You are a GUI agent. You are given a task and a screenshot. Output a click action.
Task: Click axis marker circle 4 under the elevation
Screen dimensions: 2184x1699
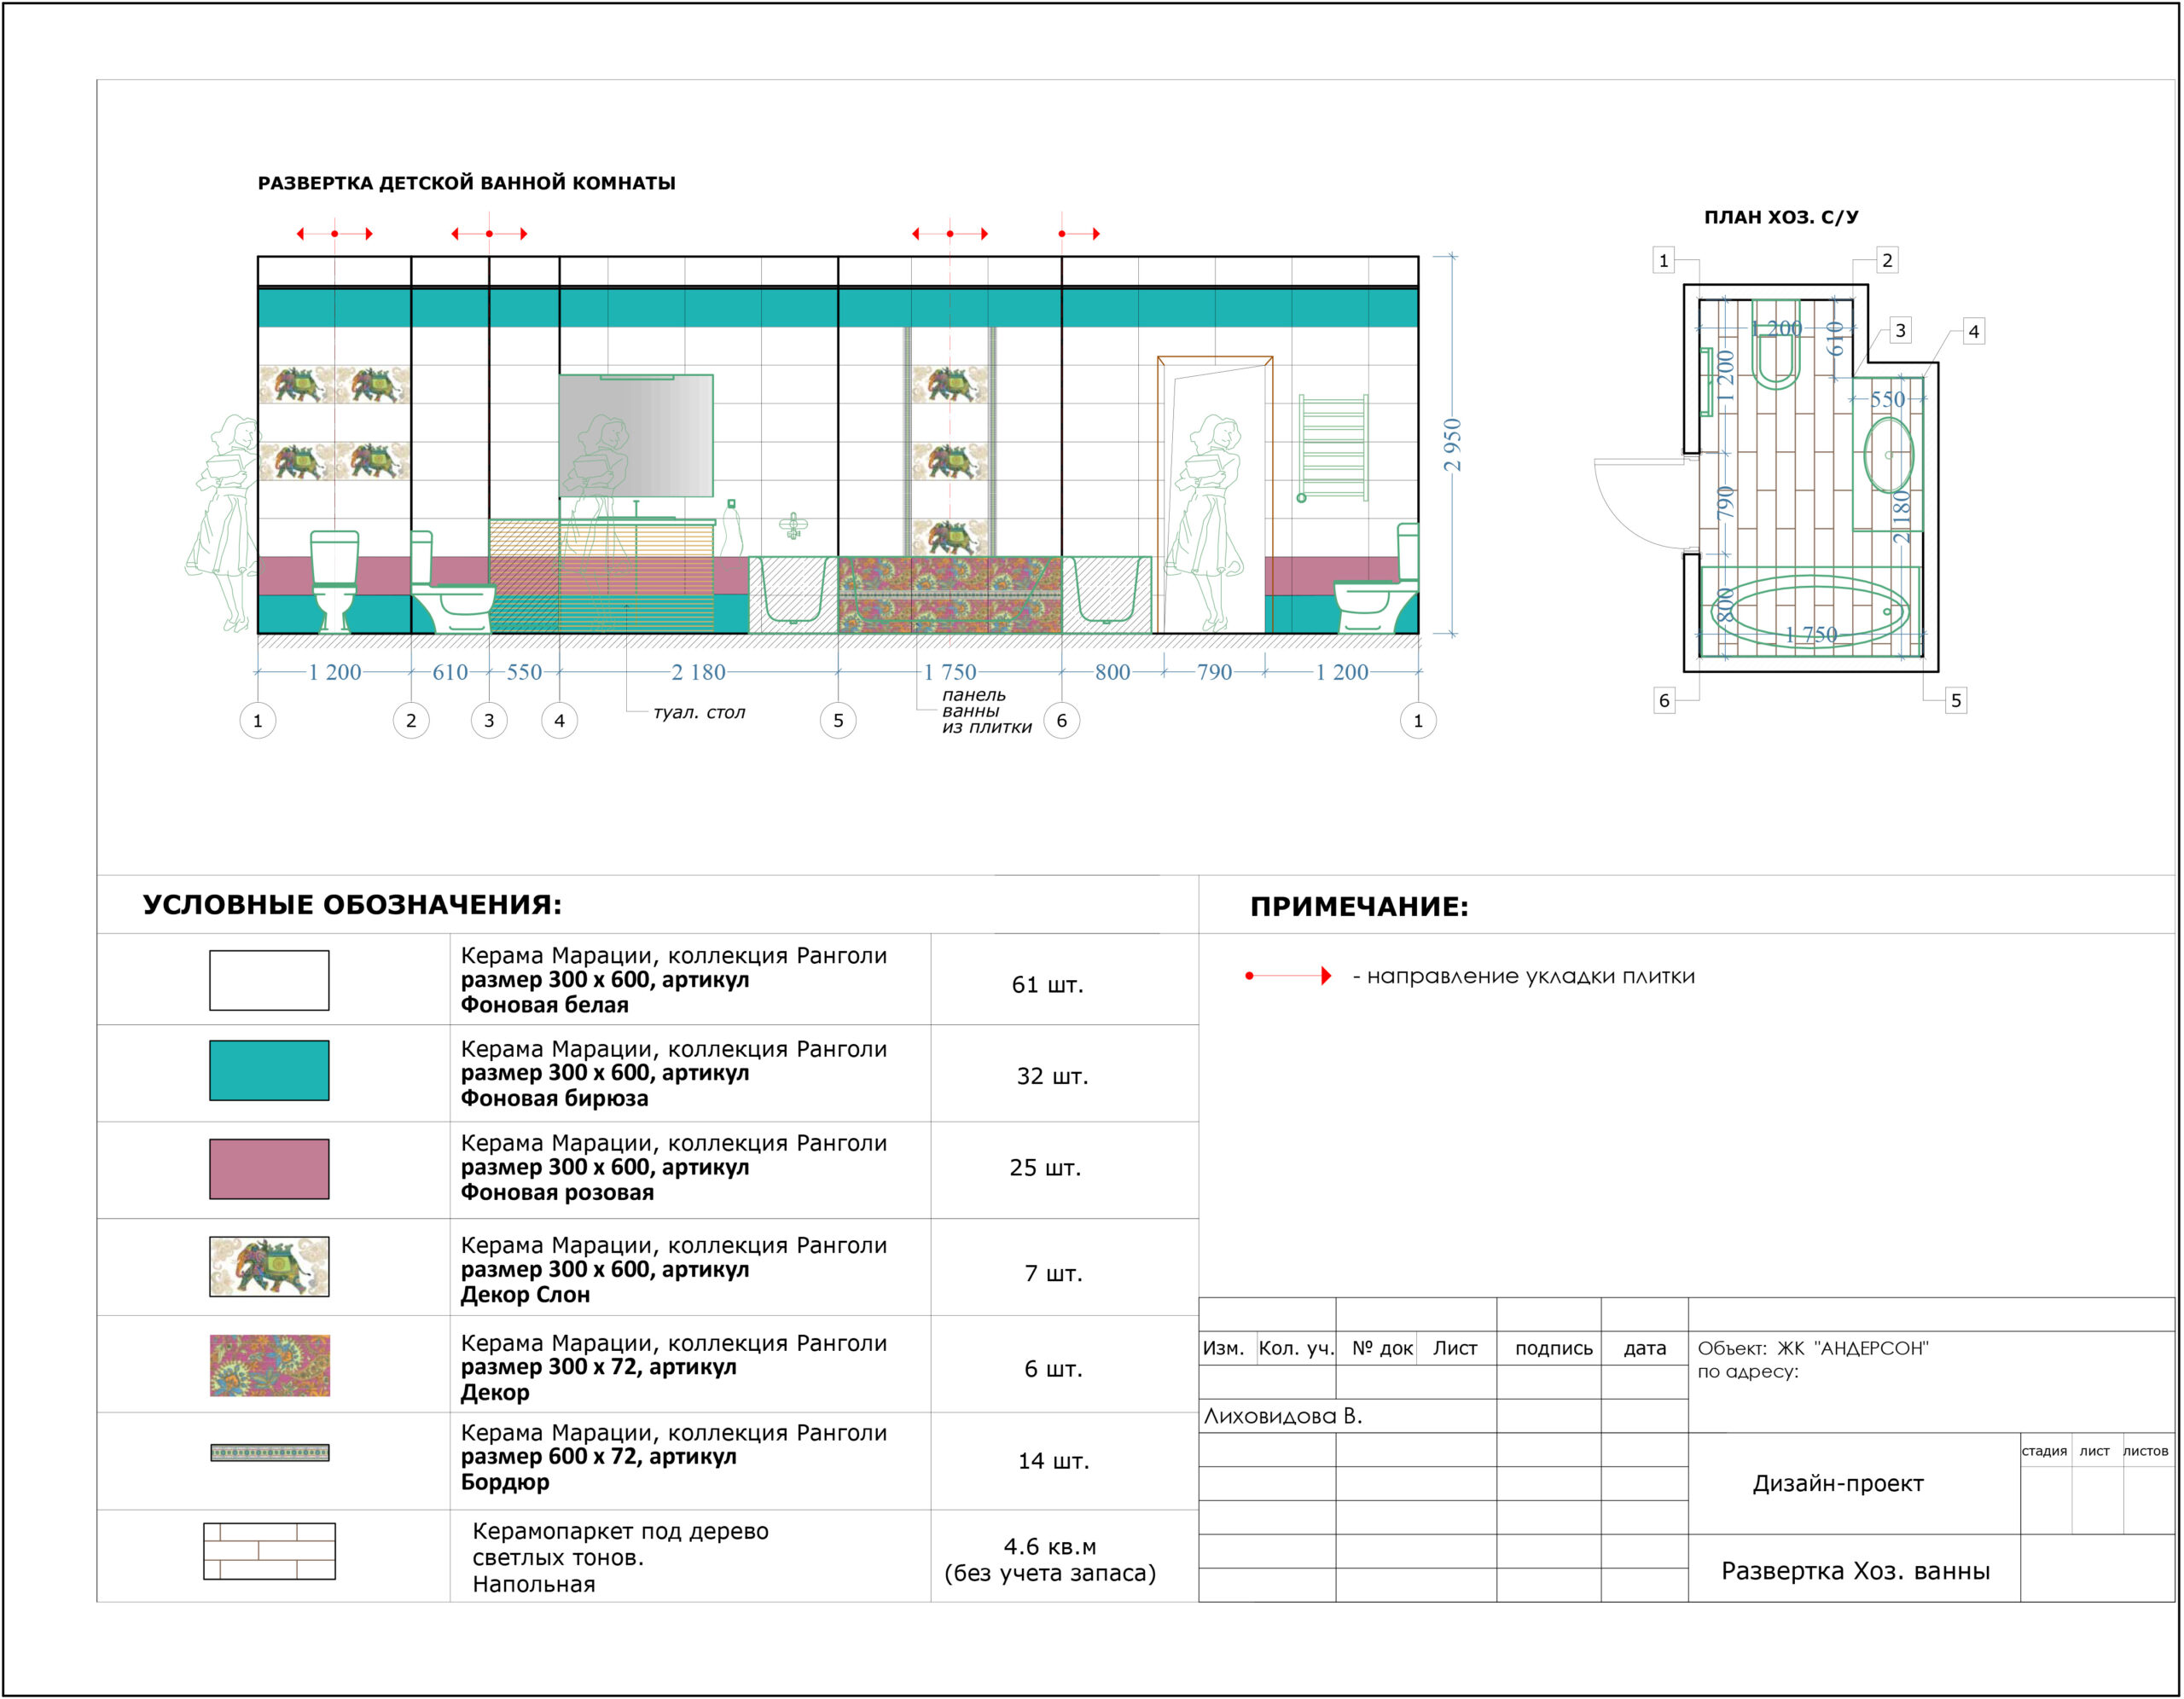pos(559,720)
